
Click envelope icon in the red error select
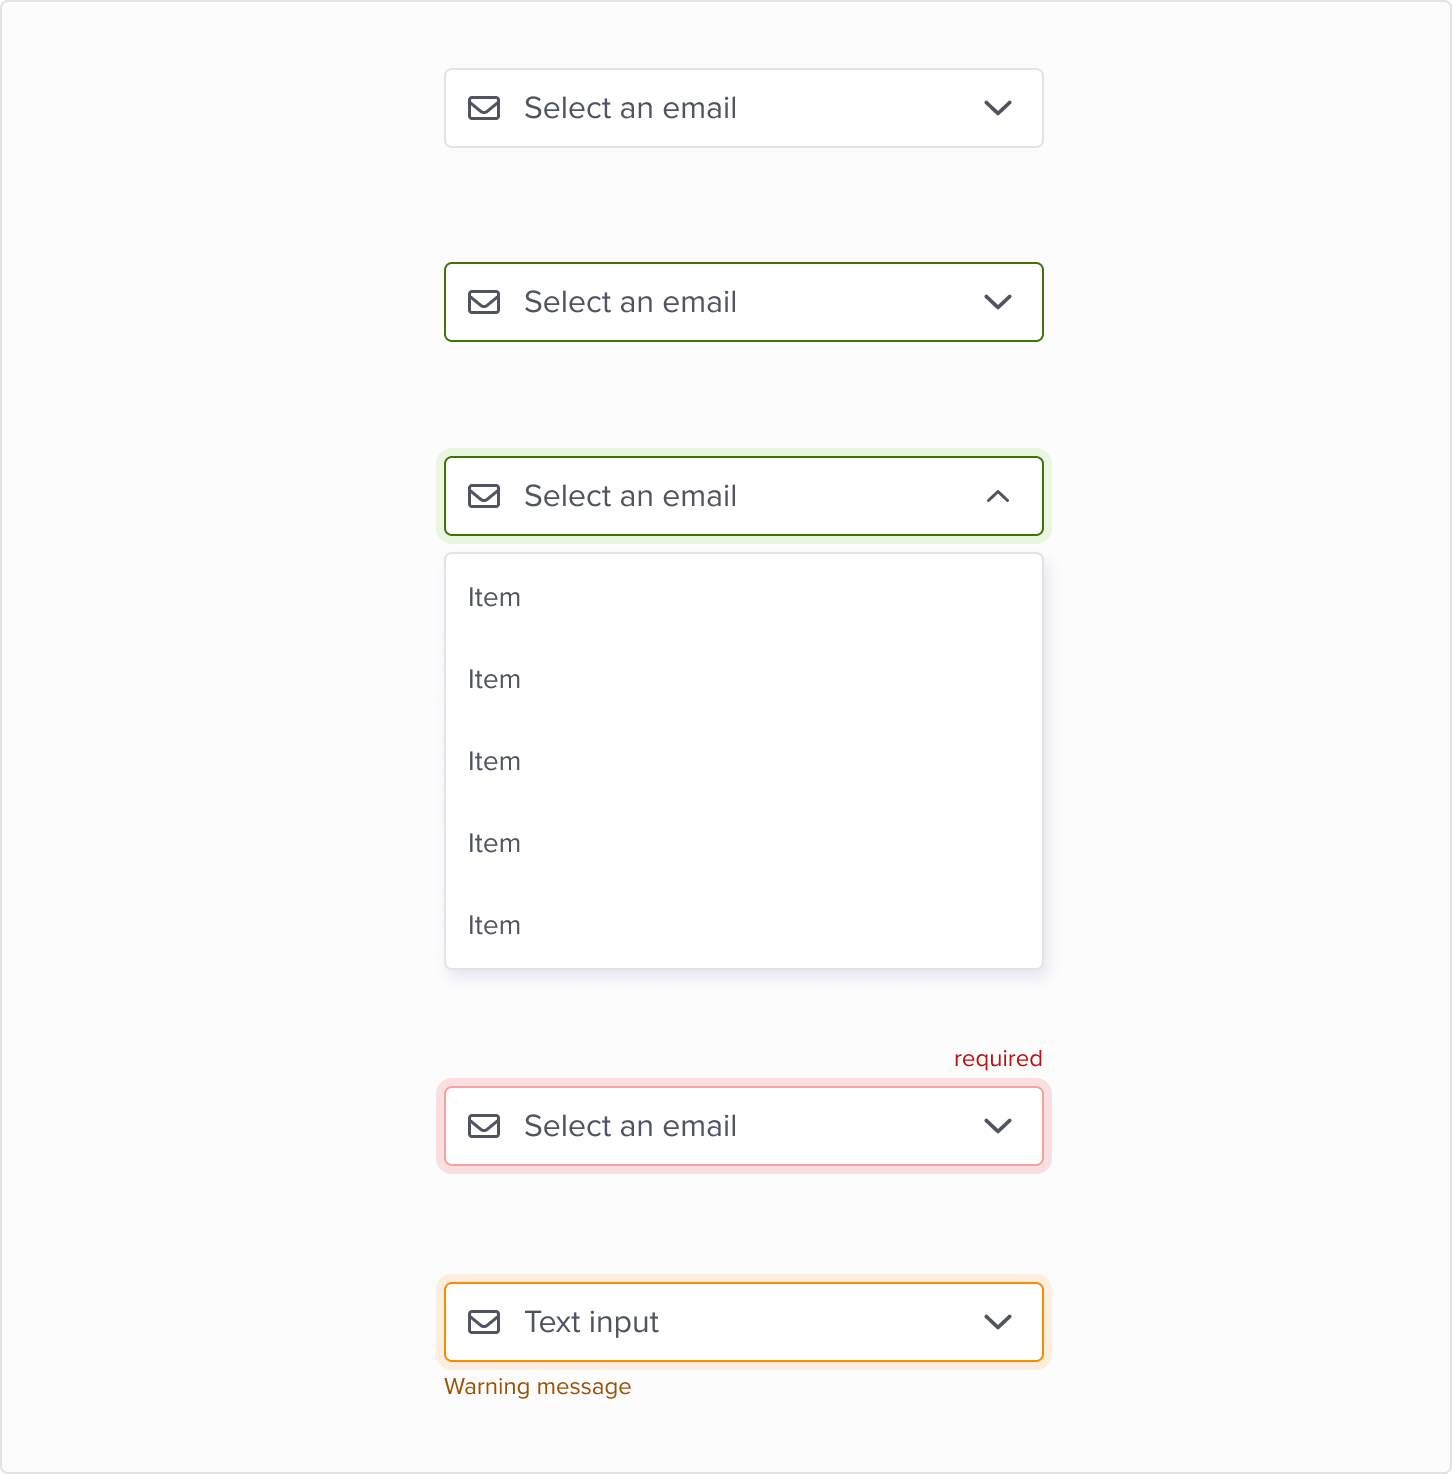484,1126
